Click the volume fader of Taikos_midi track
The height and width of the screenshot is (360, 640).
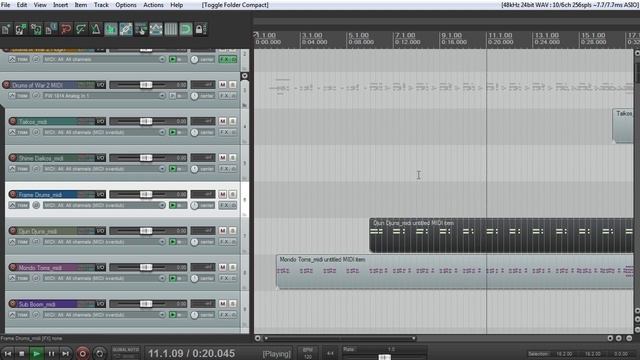[146, 121]
